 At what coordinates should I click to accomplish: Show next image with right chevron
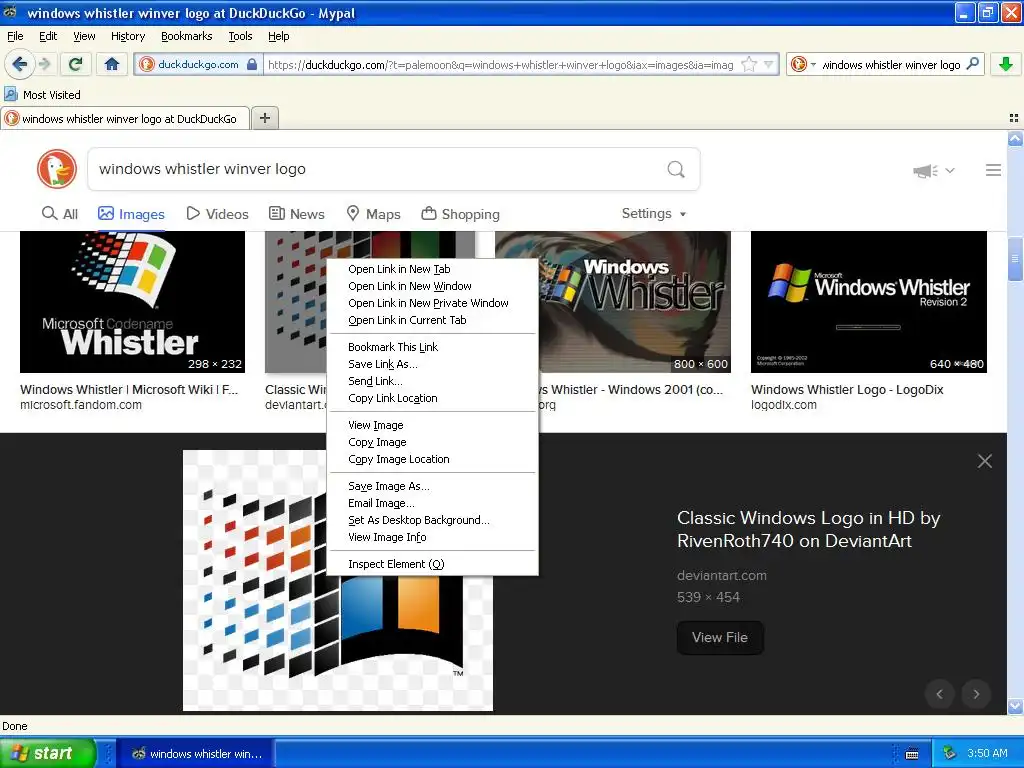coord(976,694)
